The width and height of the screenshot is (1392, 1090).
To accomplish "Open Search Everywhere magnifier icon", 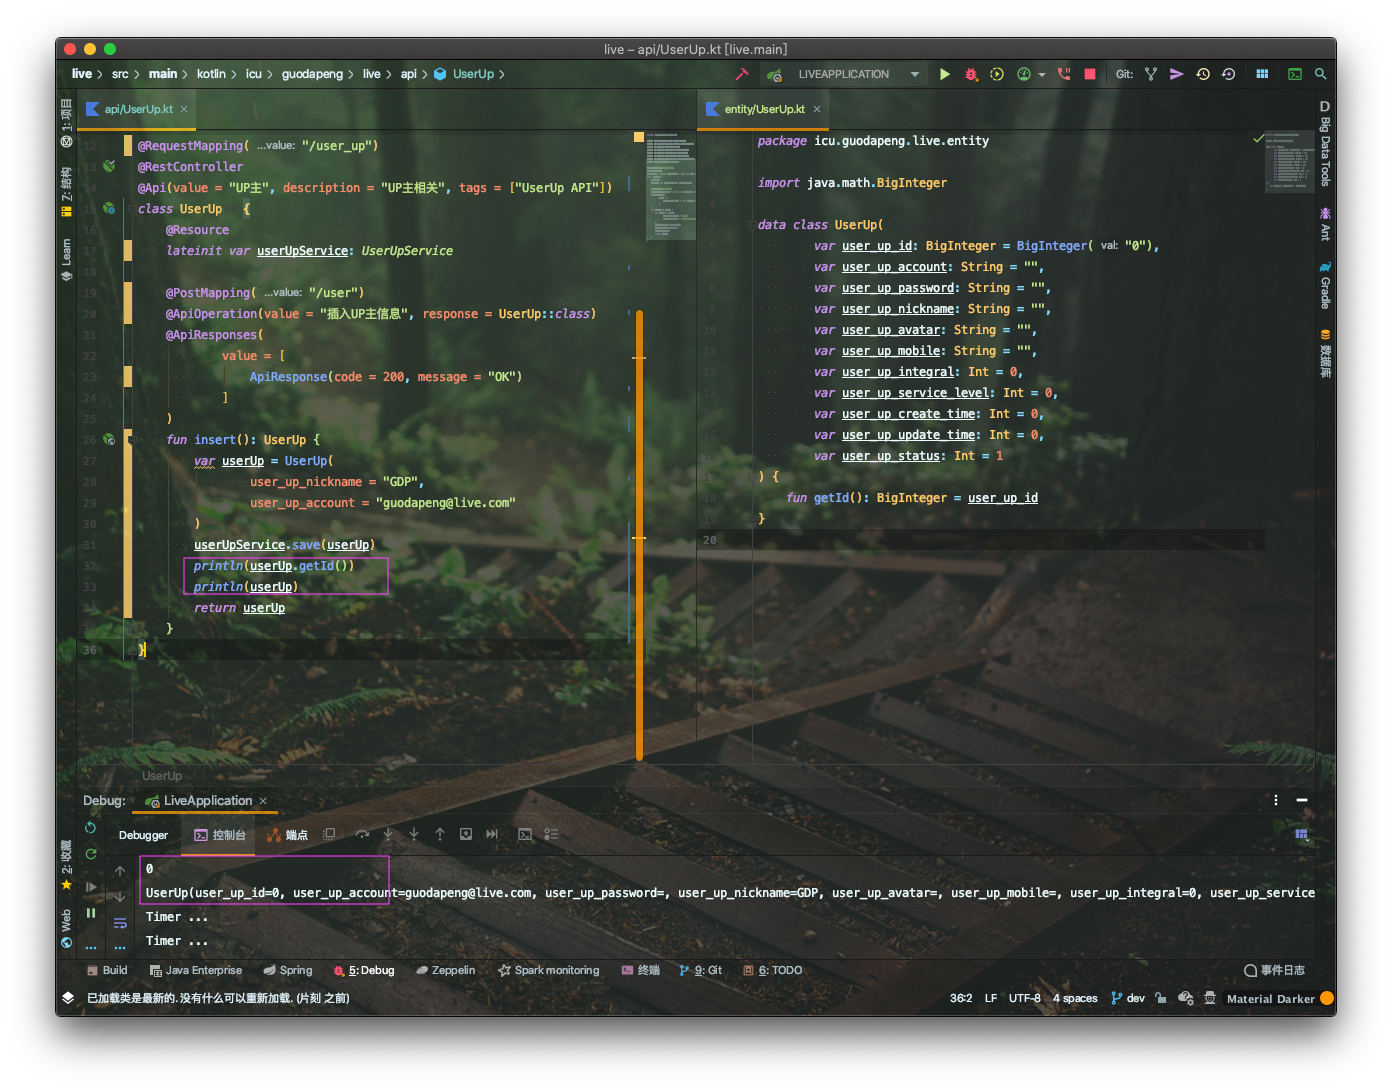I will 1320,74.
